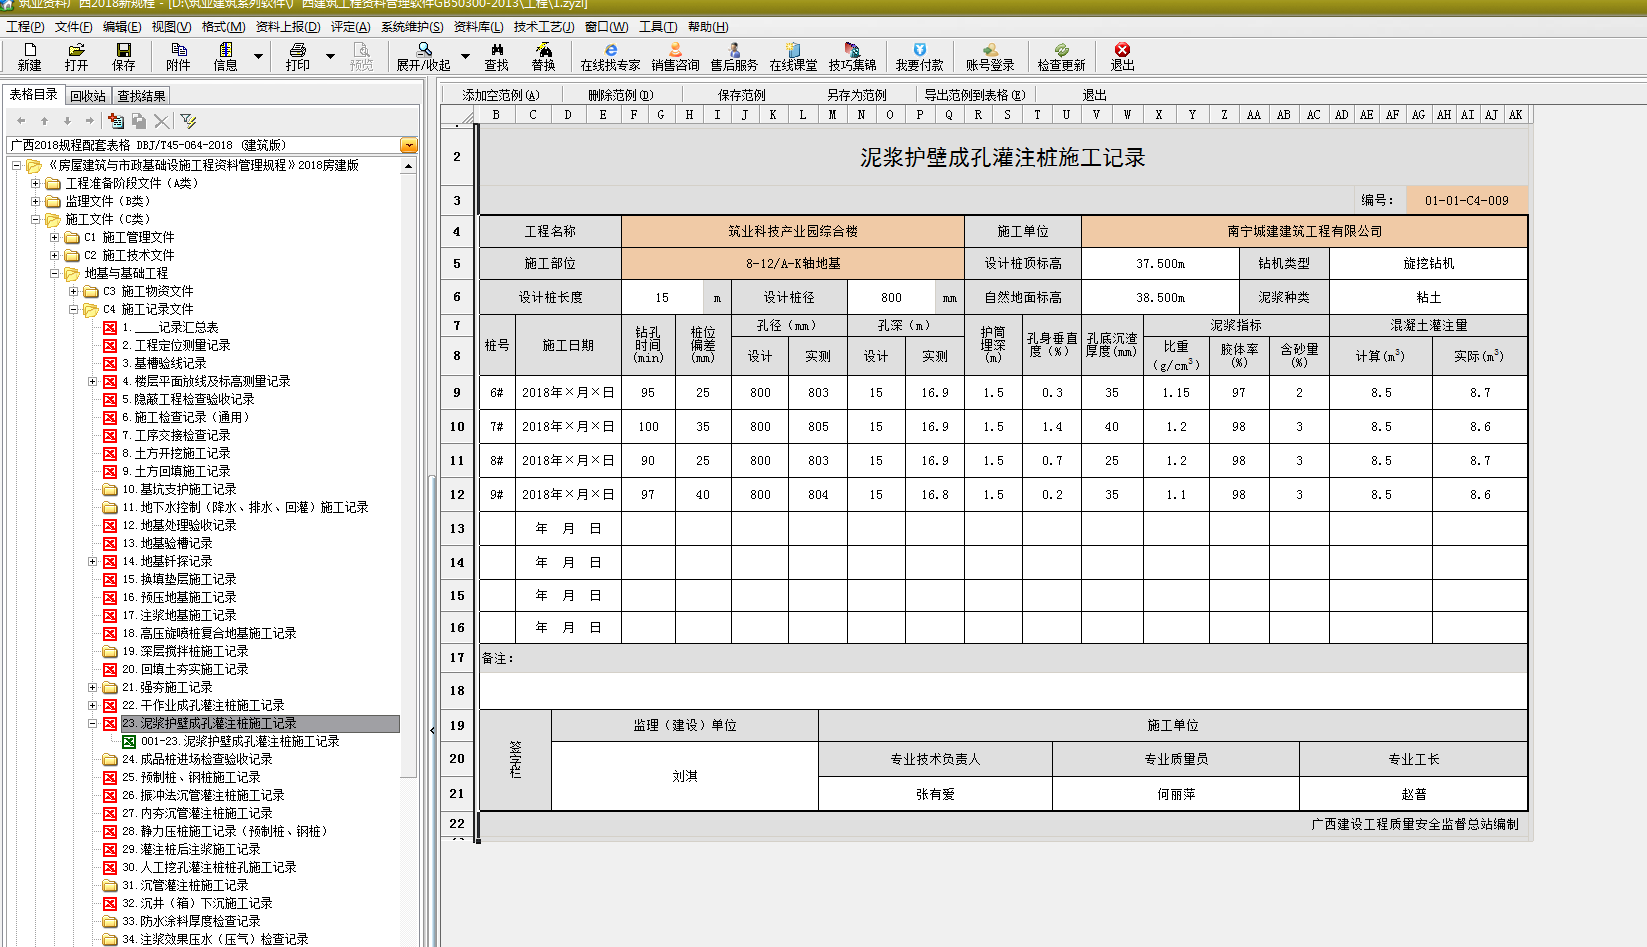Click the tree scrollbar up arrow
Image resolution: width=1647 pixels, height=947 pixels.
pyautogui.click(x=409, y=167)
